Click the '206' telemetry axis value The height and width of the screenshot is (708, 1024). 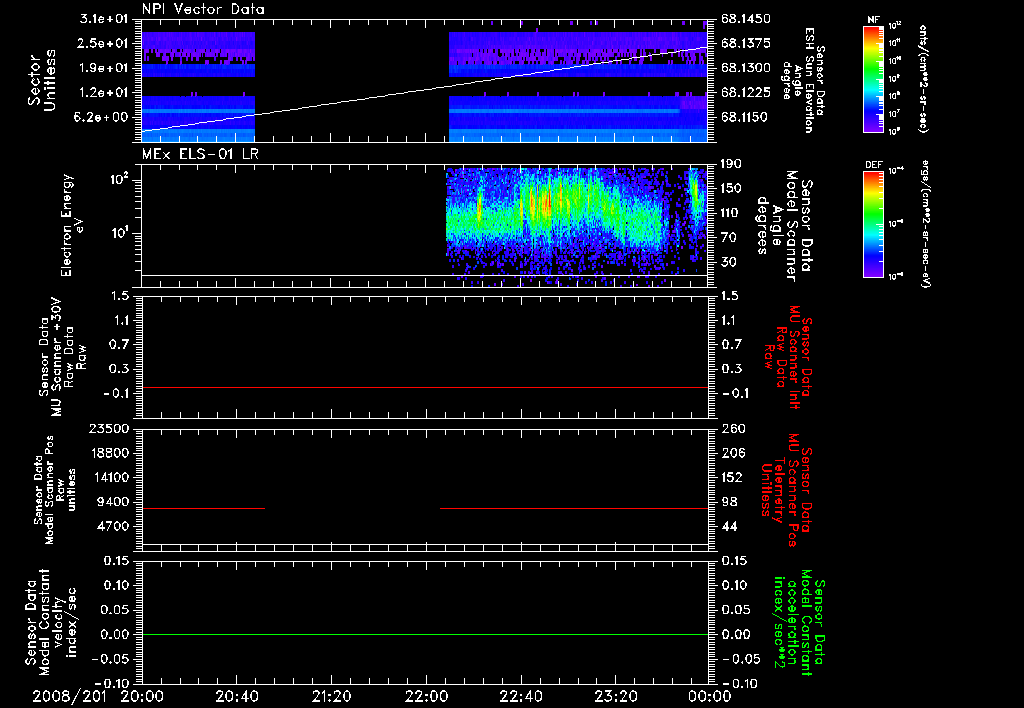click(732, 453)
